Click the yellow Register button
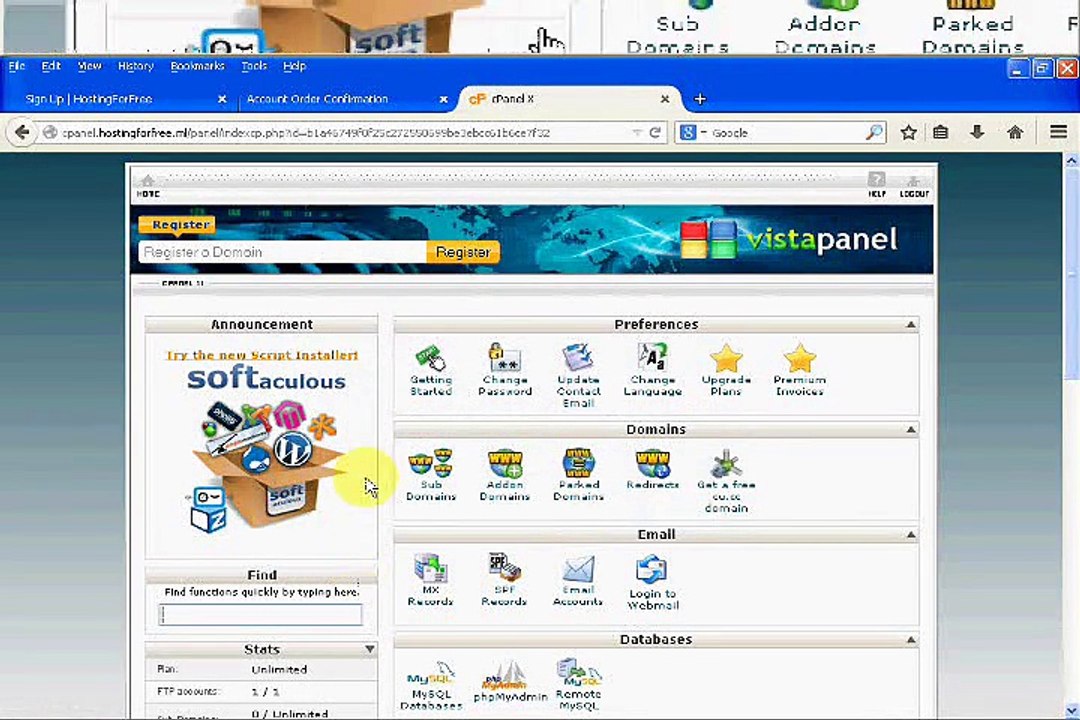The width and height of the screenshot is (1080, 720). [463, 252]
